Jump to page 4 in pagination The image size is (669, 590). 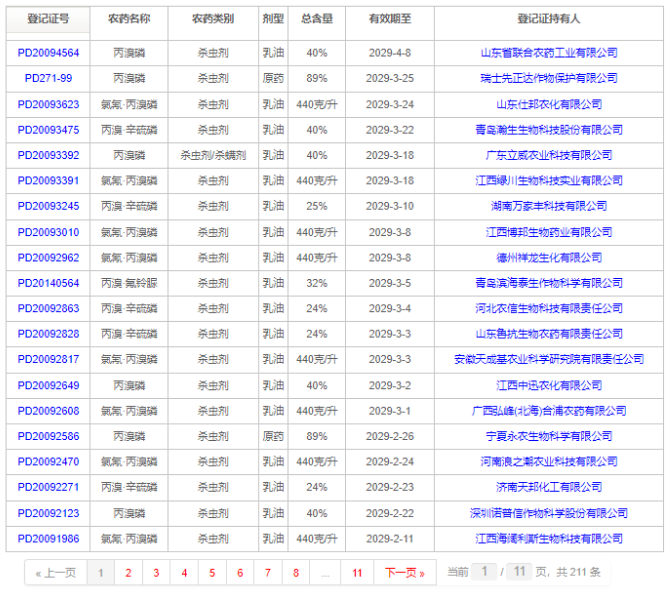[x=184, y=573]
